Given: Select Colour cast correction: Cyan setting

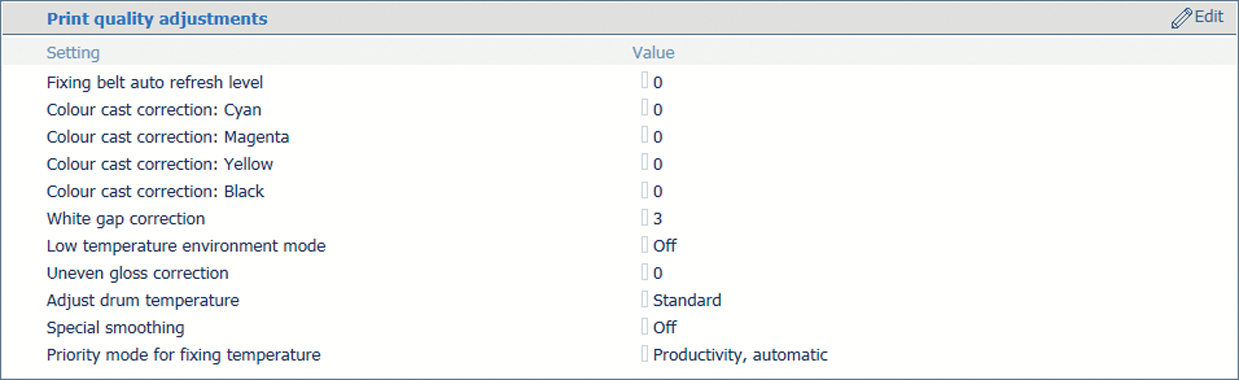Looking at the screenshot, I should [154, 109].
